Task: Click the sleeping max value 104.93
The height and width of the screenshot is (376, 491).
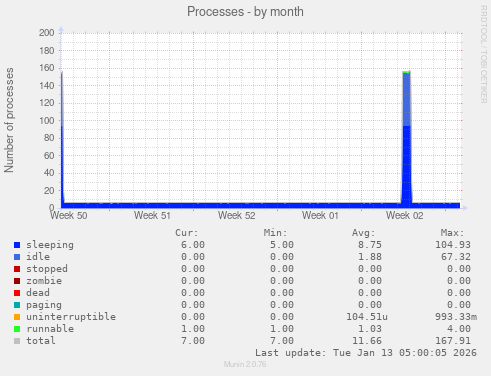Action: click(453, 245)
